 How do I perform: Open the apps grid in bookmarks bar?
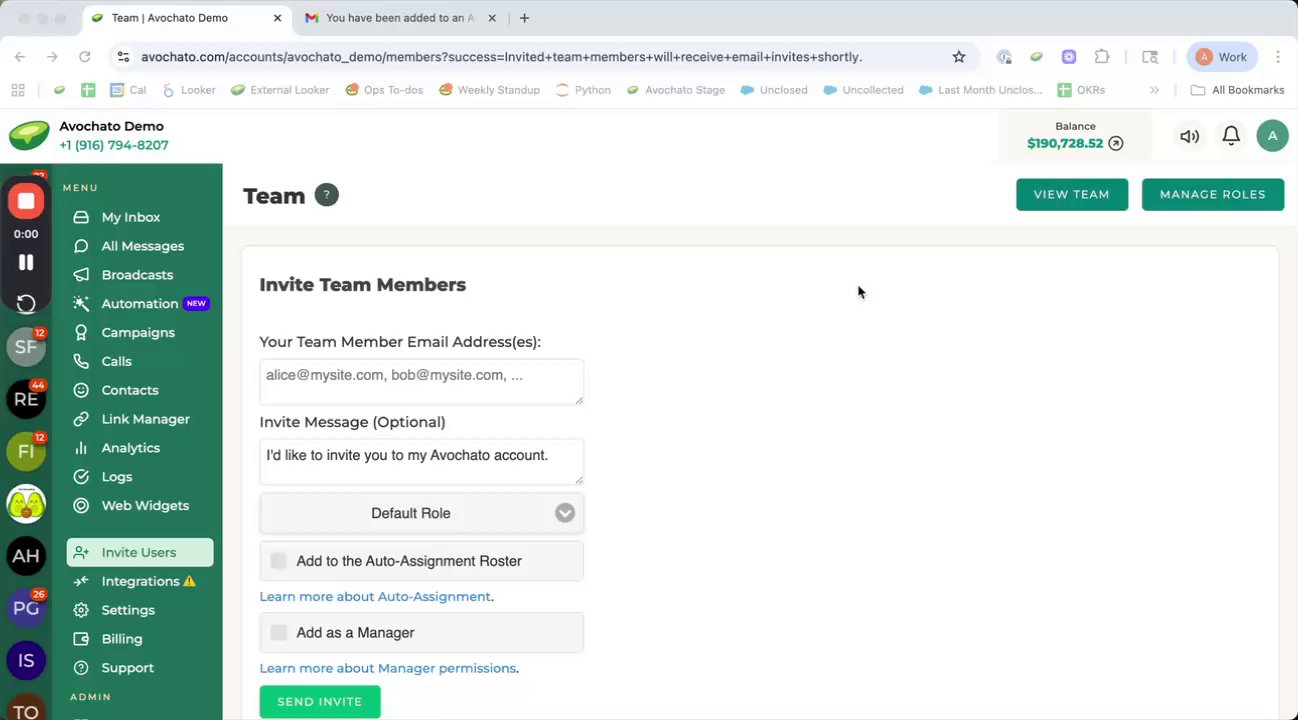[18, 90]
